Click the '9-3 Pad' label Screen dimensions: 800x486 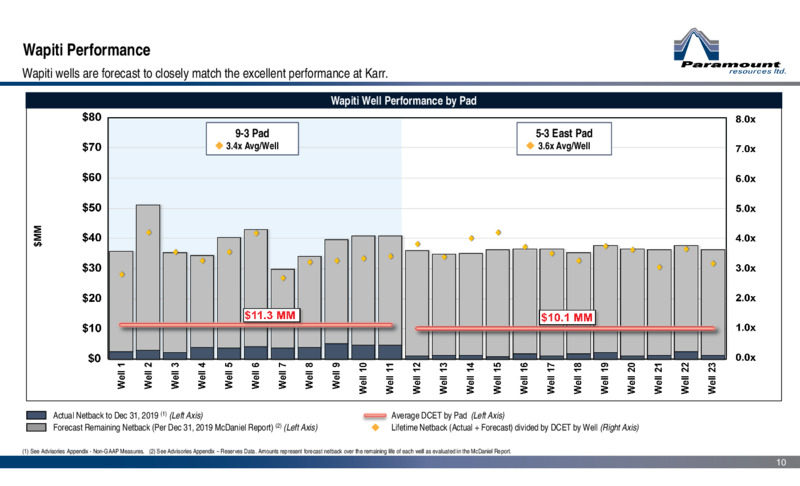(x=252, y=133)
